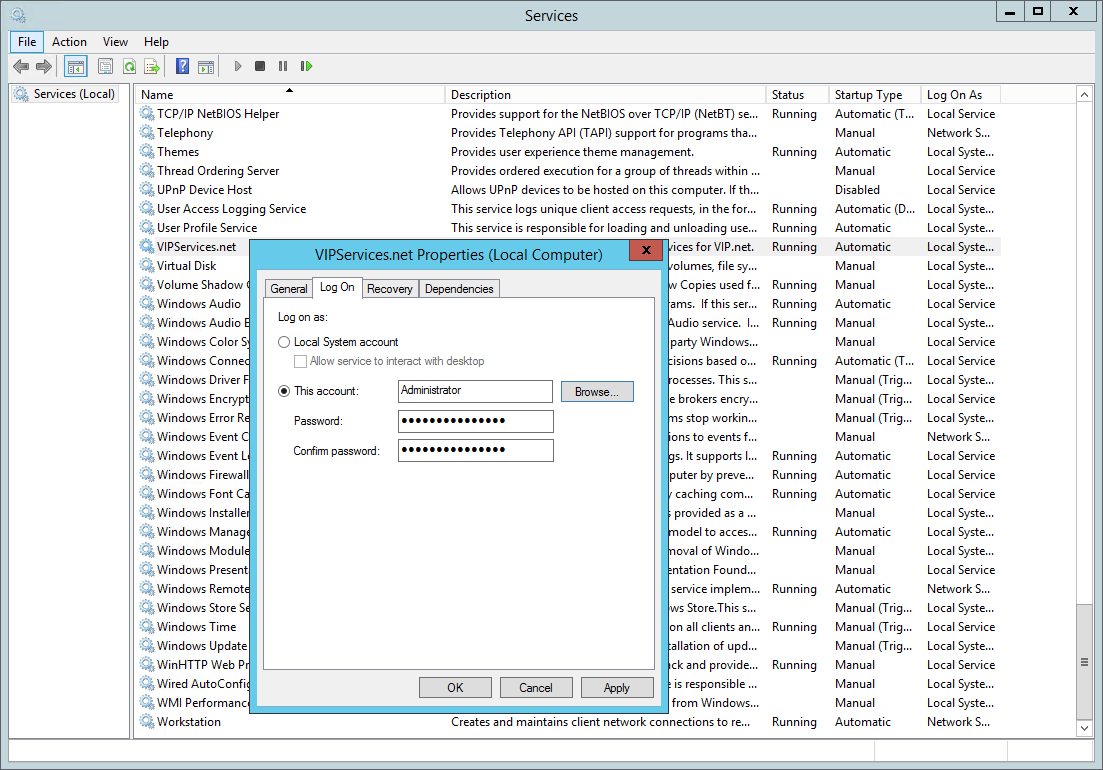Click the gear icon beside UPnP Device Host
The height and width of the screenshot is (770, 1103).
click(x=146, y=189)
